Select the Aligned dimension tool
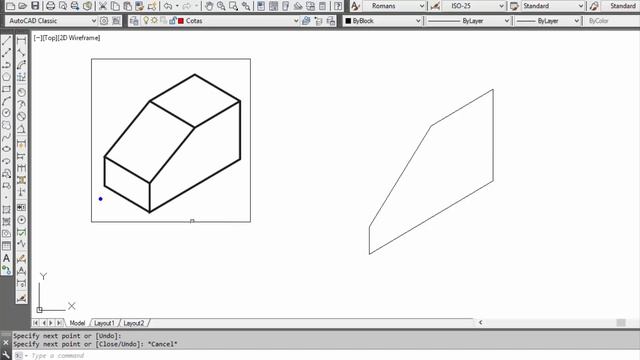The height and width of the screenshot is (360, 640). [x=21, y=53]
